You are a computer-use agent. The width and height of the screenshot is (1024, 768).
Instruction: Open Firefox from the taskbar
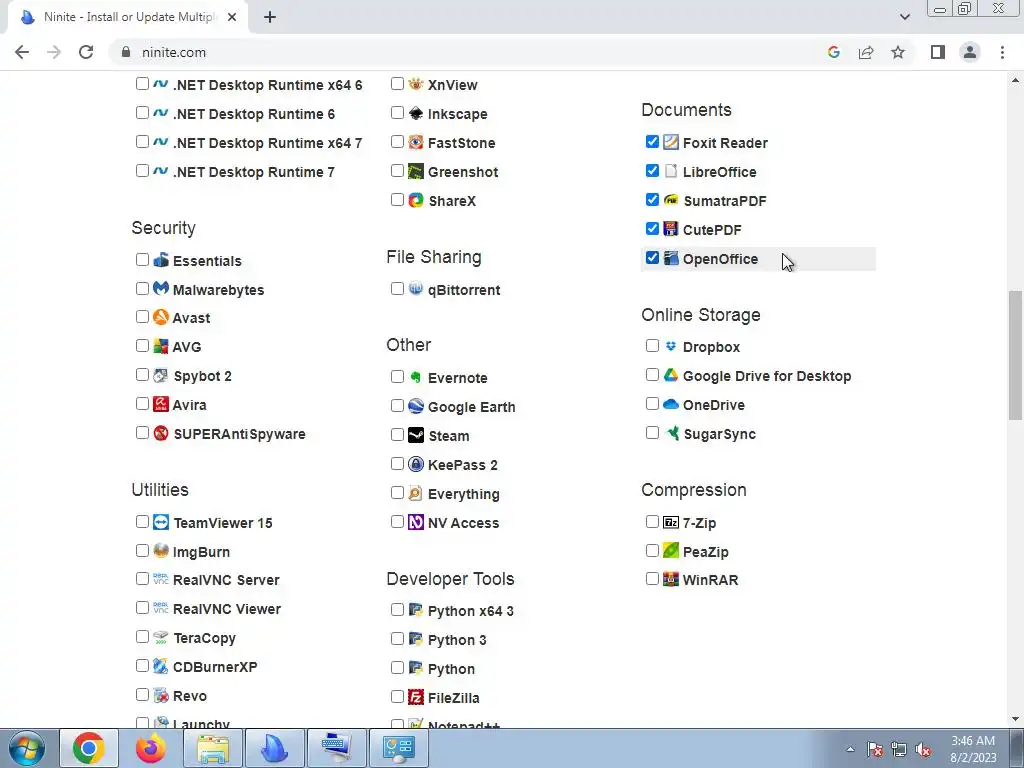pyautogui.click(x=151, y=748)
